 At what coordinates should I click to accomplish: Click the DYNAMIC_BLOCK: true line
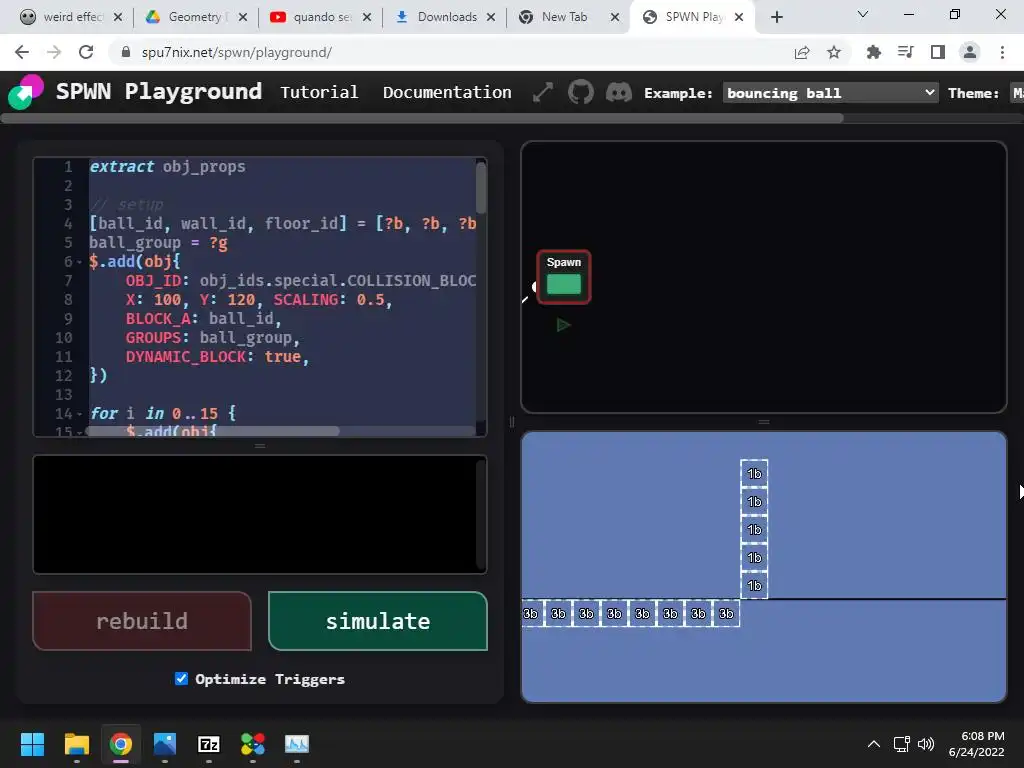(x=217, y=357)
